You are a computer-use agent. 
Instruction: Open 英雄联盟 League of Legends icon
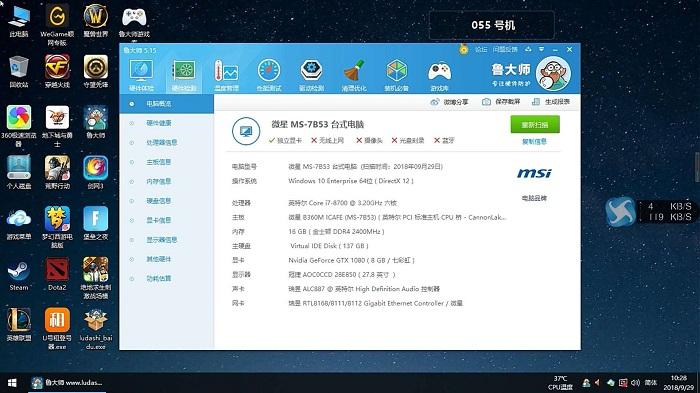tap(19, 325)
